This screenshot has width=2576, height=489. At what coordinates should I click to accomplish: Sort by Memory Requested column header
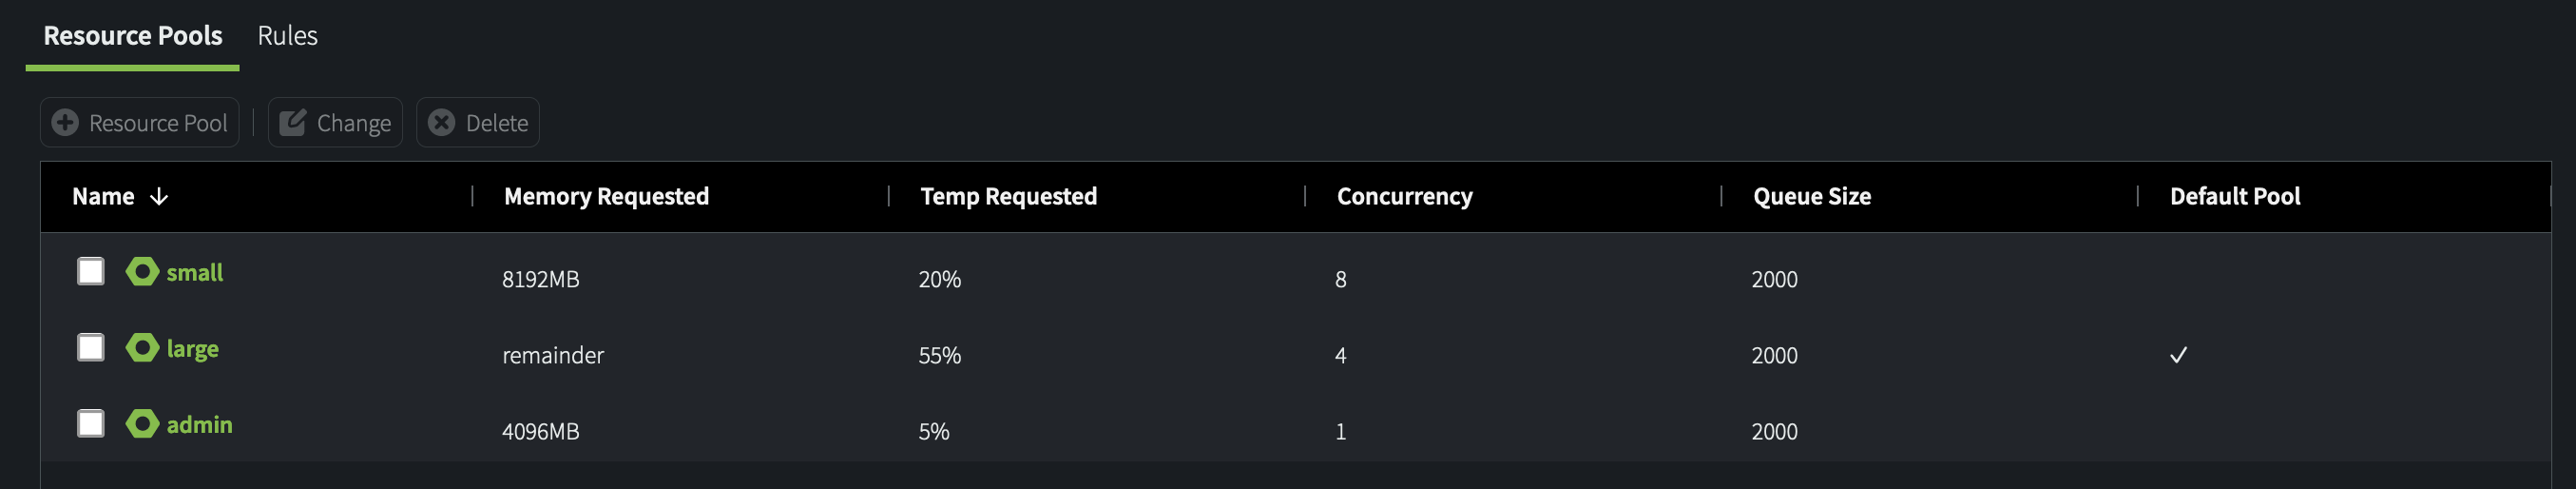pos(606,197)
